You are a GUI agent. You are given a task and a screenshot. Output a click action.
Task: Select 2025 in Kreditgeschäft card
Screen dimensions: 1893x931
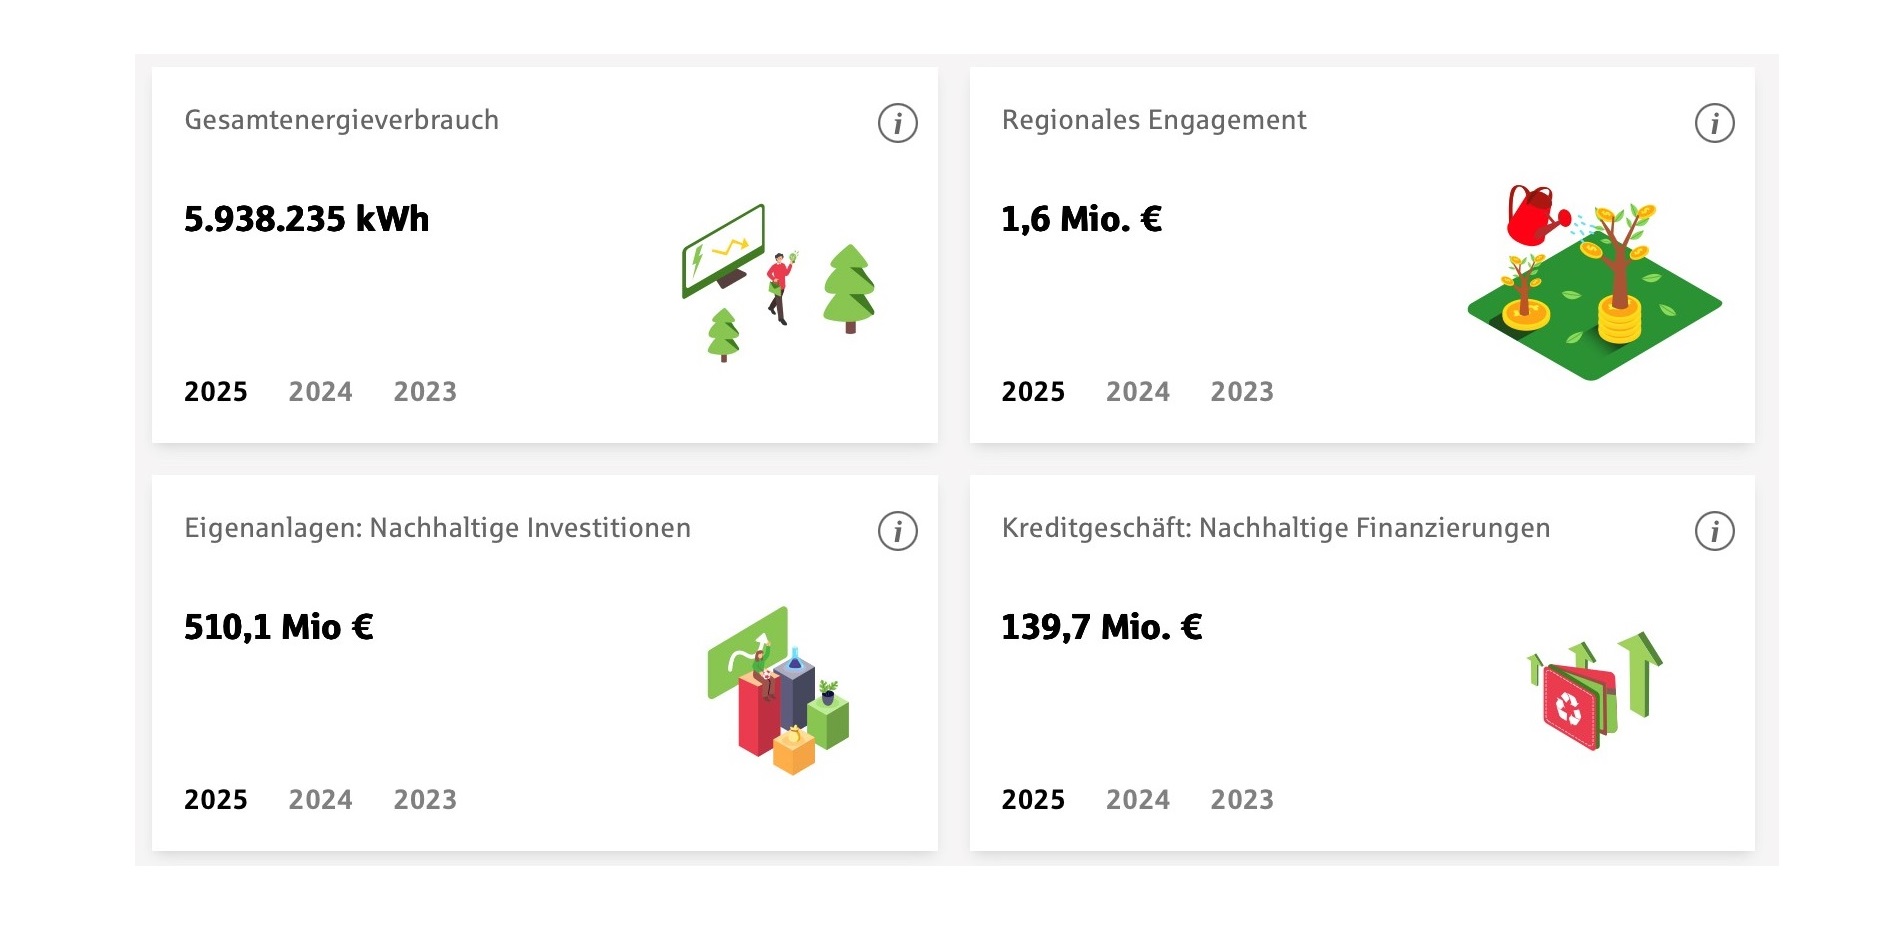click(1033, 800)
